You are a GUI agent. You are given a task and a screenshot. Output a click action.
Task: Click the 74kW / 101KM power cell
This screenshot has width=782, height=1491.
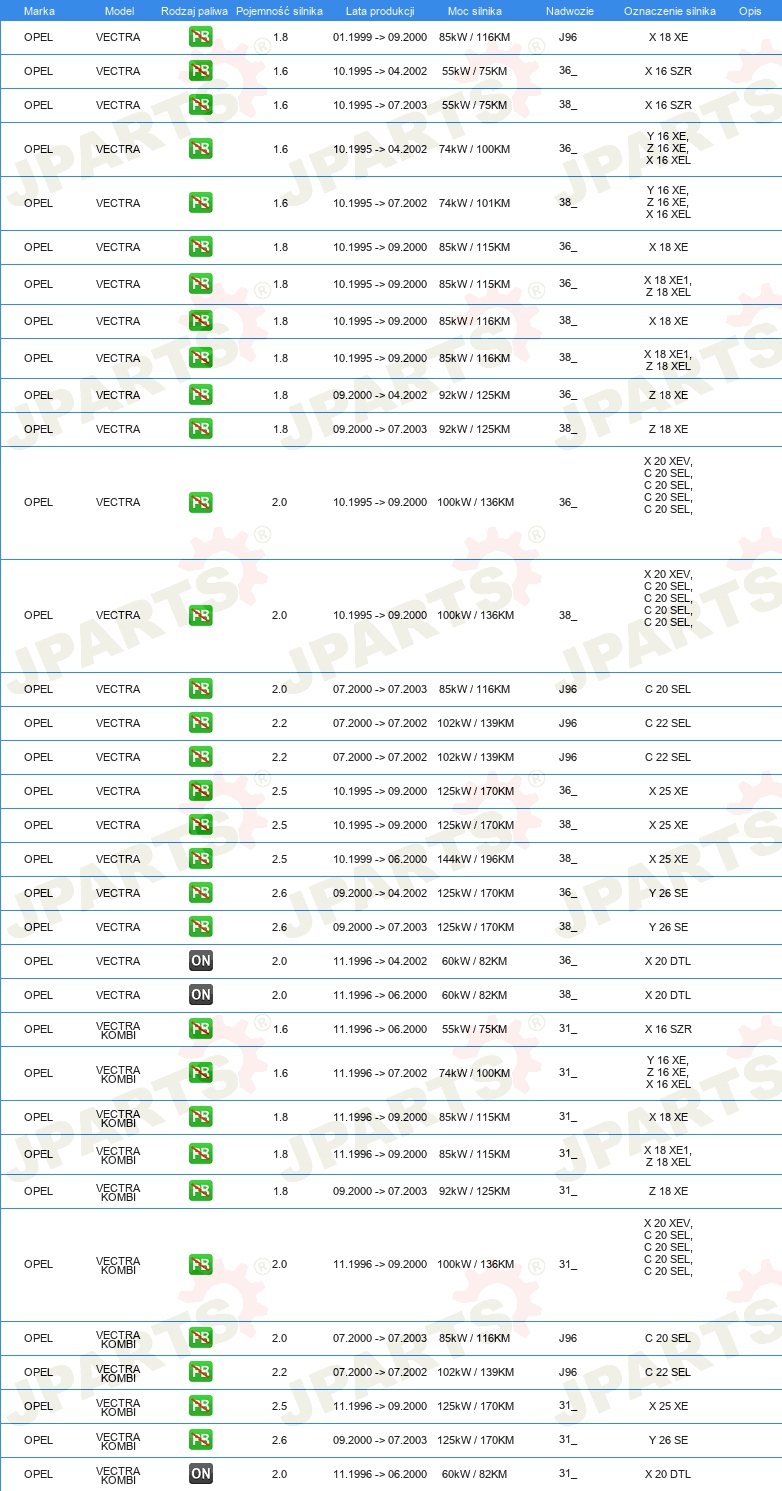[x=475, y=203]
